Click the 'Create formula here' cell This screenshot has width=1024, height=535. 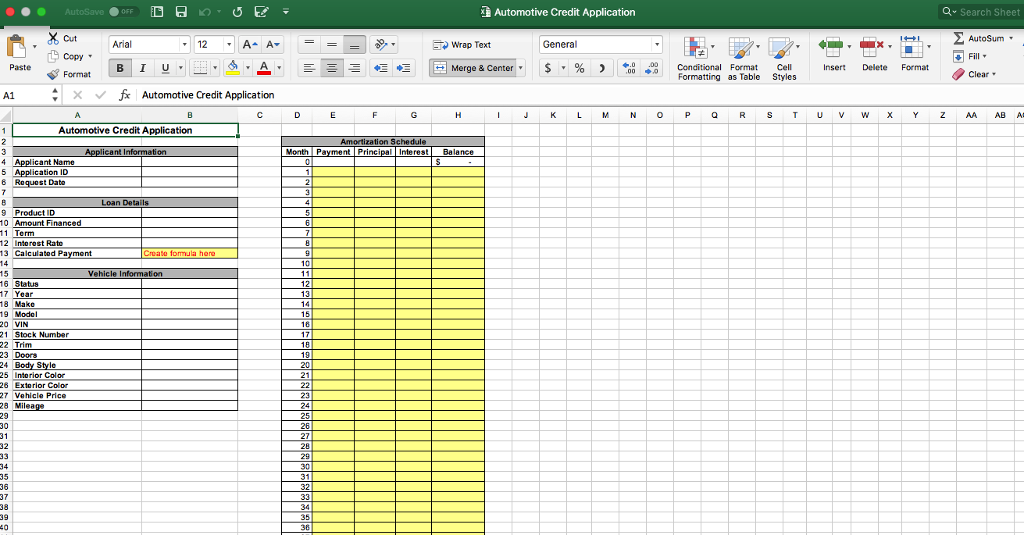(x=189, y=253)
